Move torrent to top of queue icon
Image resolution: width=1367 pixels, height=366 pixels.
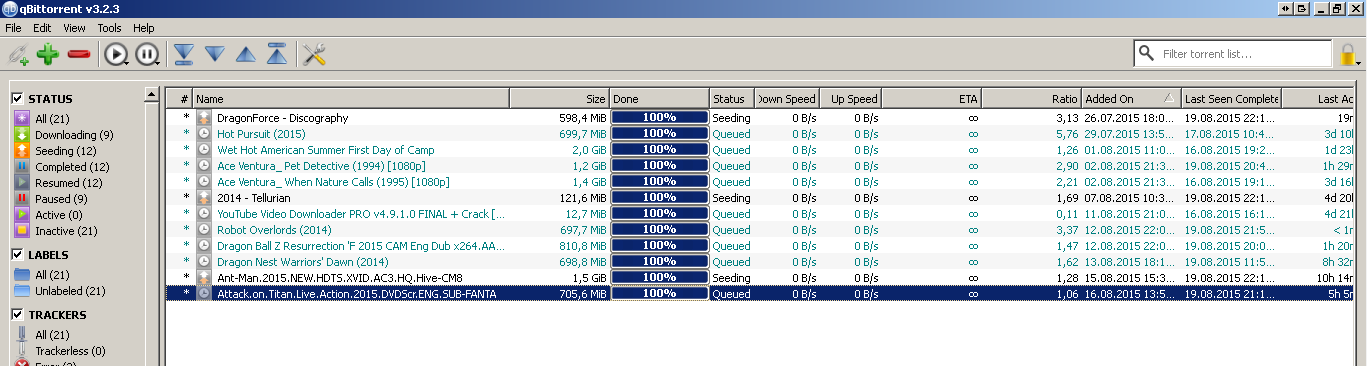coord(277,55)
